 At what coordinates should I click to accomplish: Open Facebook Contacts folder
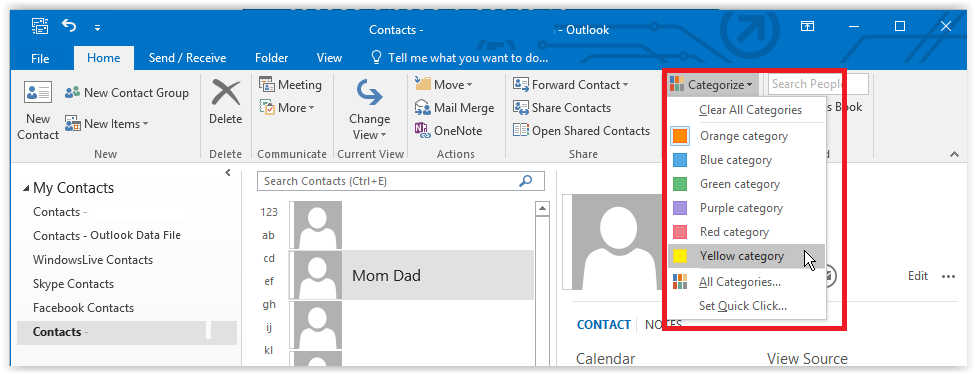[83, 307]
